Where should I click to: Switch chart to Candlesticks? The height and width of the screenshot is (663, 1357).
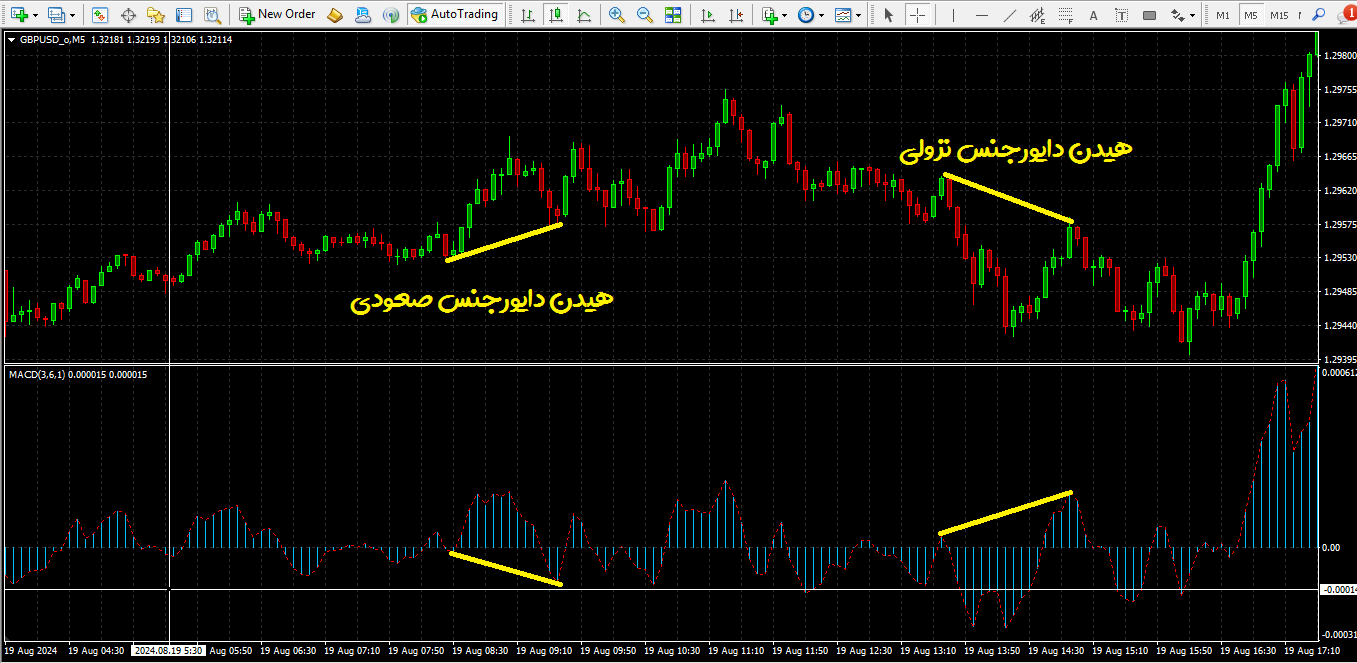point(554,15)
